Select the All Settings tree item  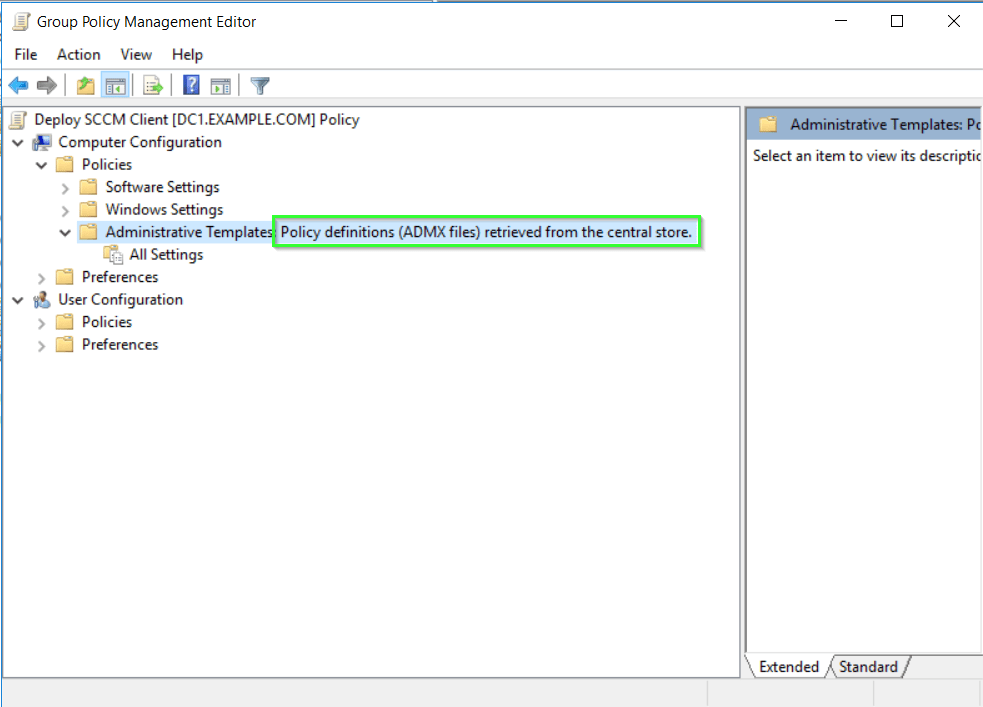pyautogui.click(x=166, y=255)
